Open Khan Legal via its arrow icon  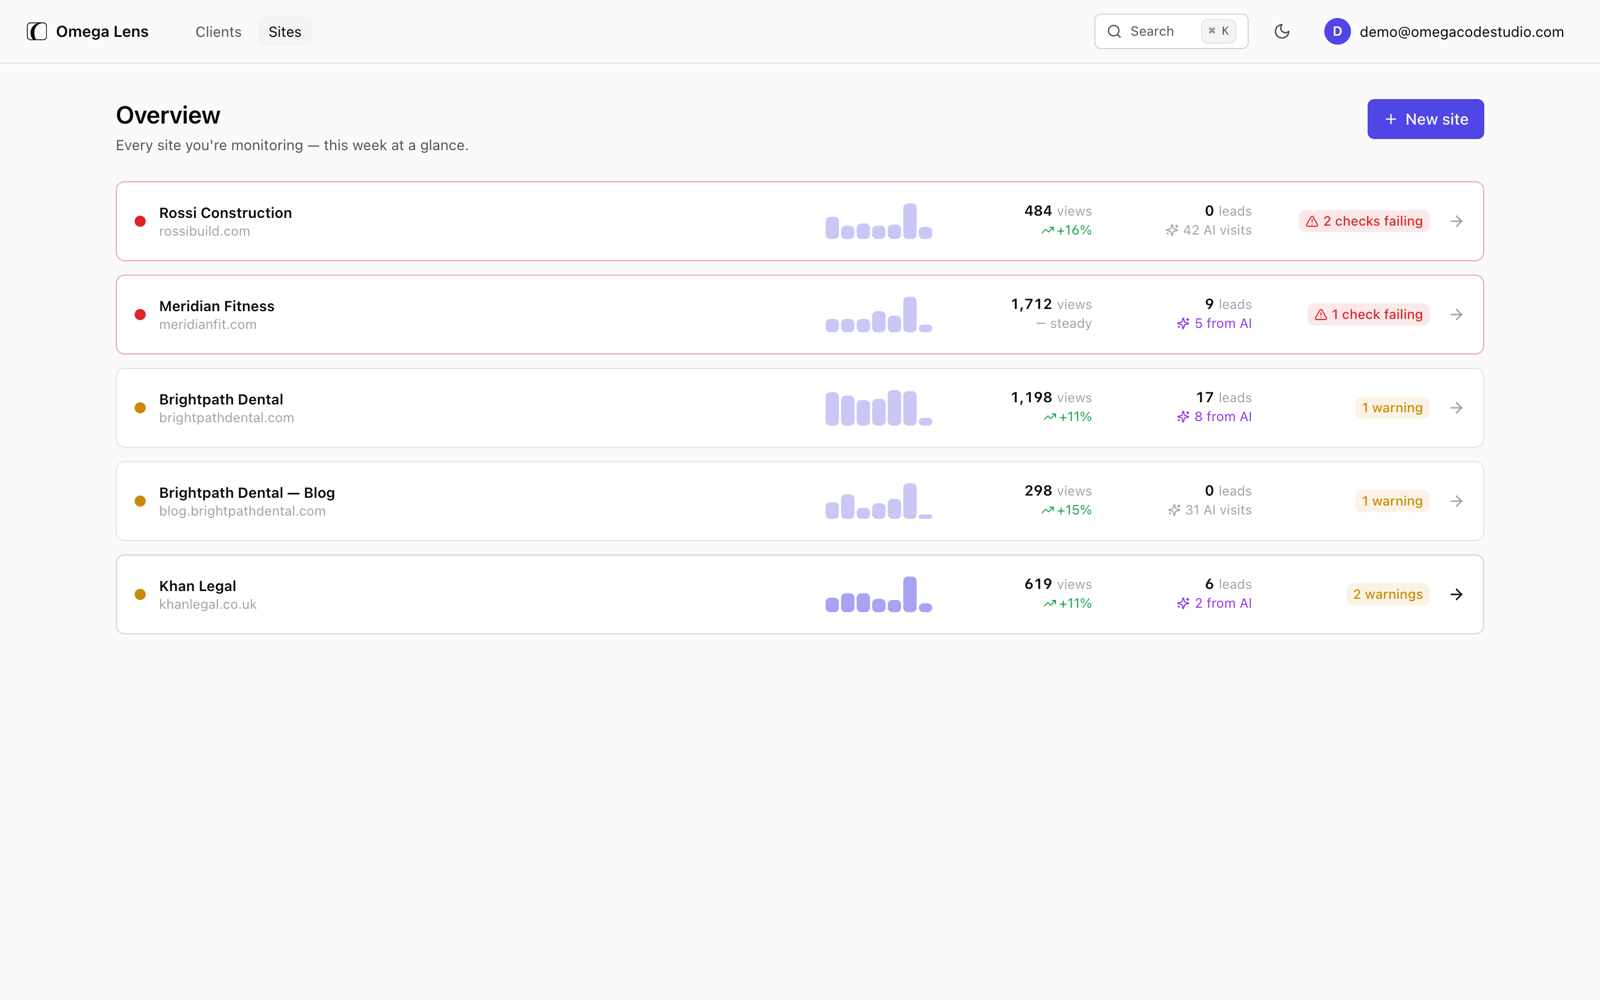click(x=1456, y=594)
